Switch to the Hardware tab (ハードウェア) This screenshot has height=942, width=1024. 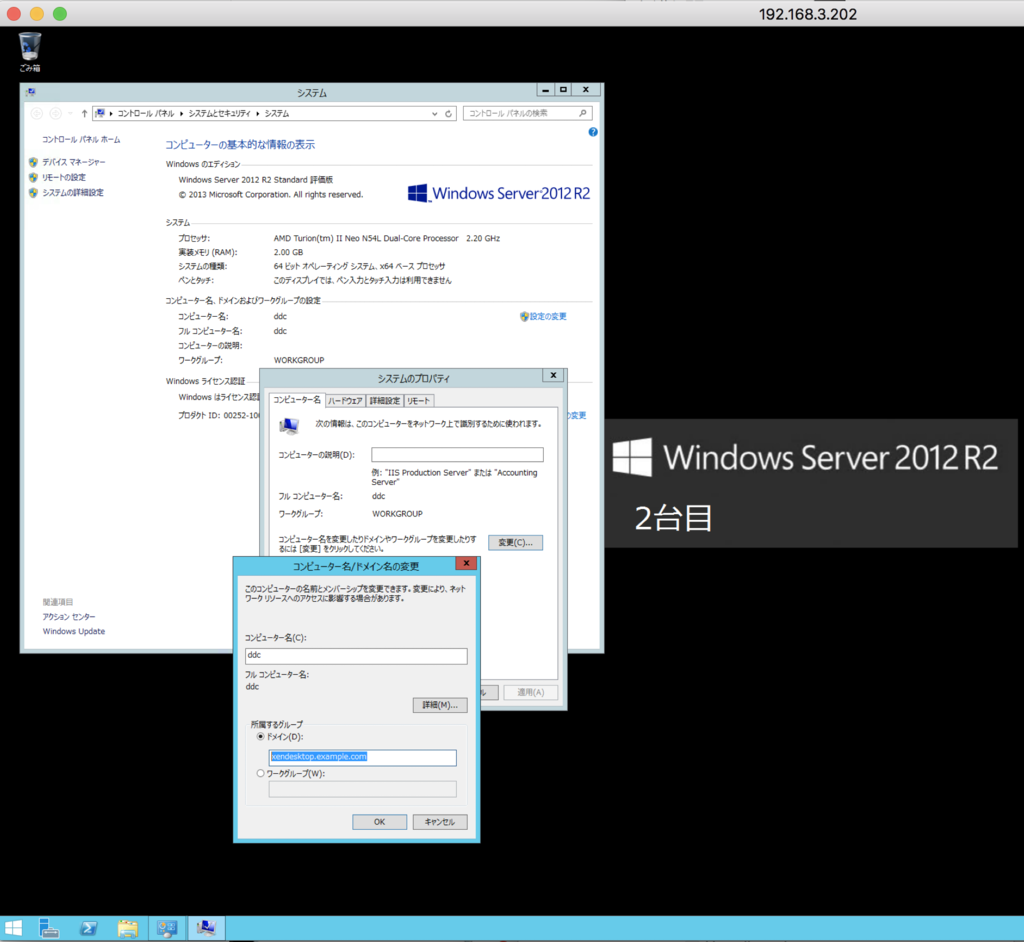pos(345,401)
